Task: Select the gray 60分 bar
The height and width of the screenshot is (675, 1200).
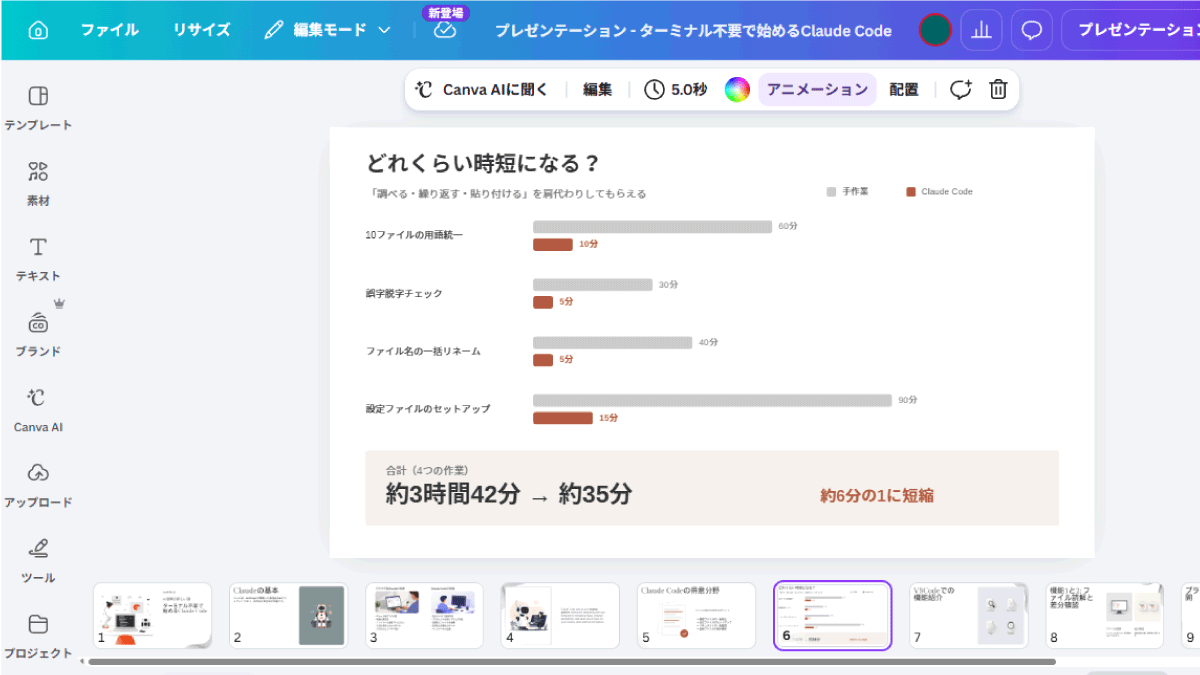Action: coord(652,227)
